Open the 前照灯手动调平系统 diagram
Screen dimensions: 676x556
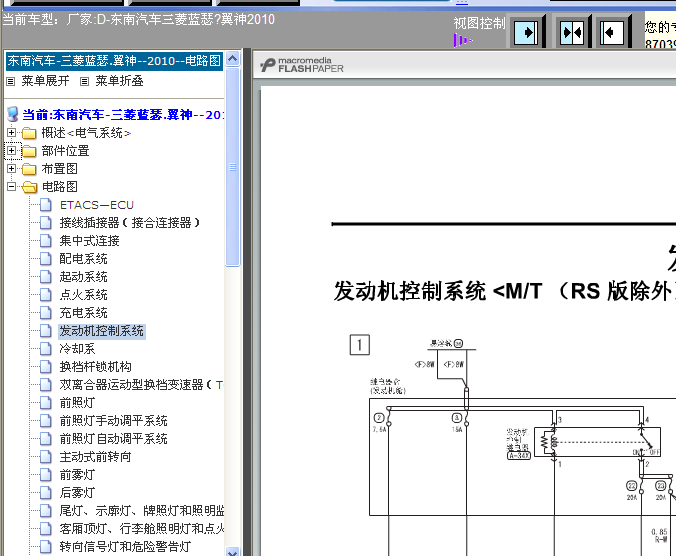point(114,421)
